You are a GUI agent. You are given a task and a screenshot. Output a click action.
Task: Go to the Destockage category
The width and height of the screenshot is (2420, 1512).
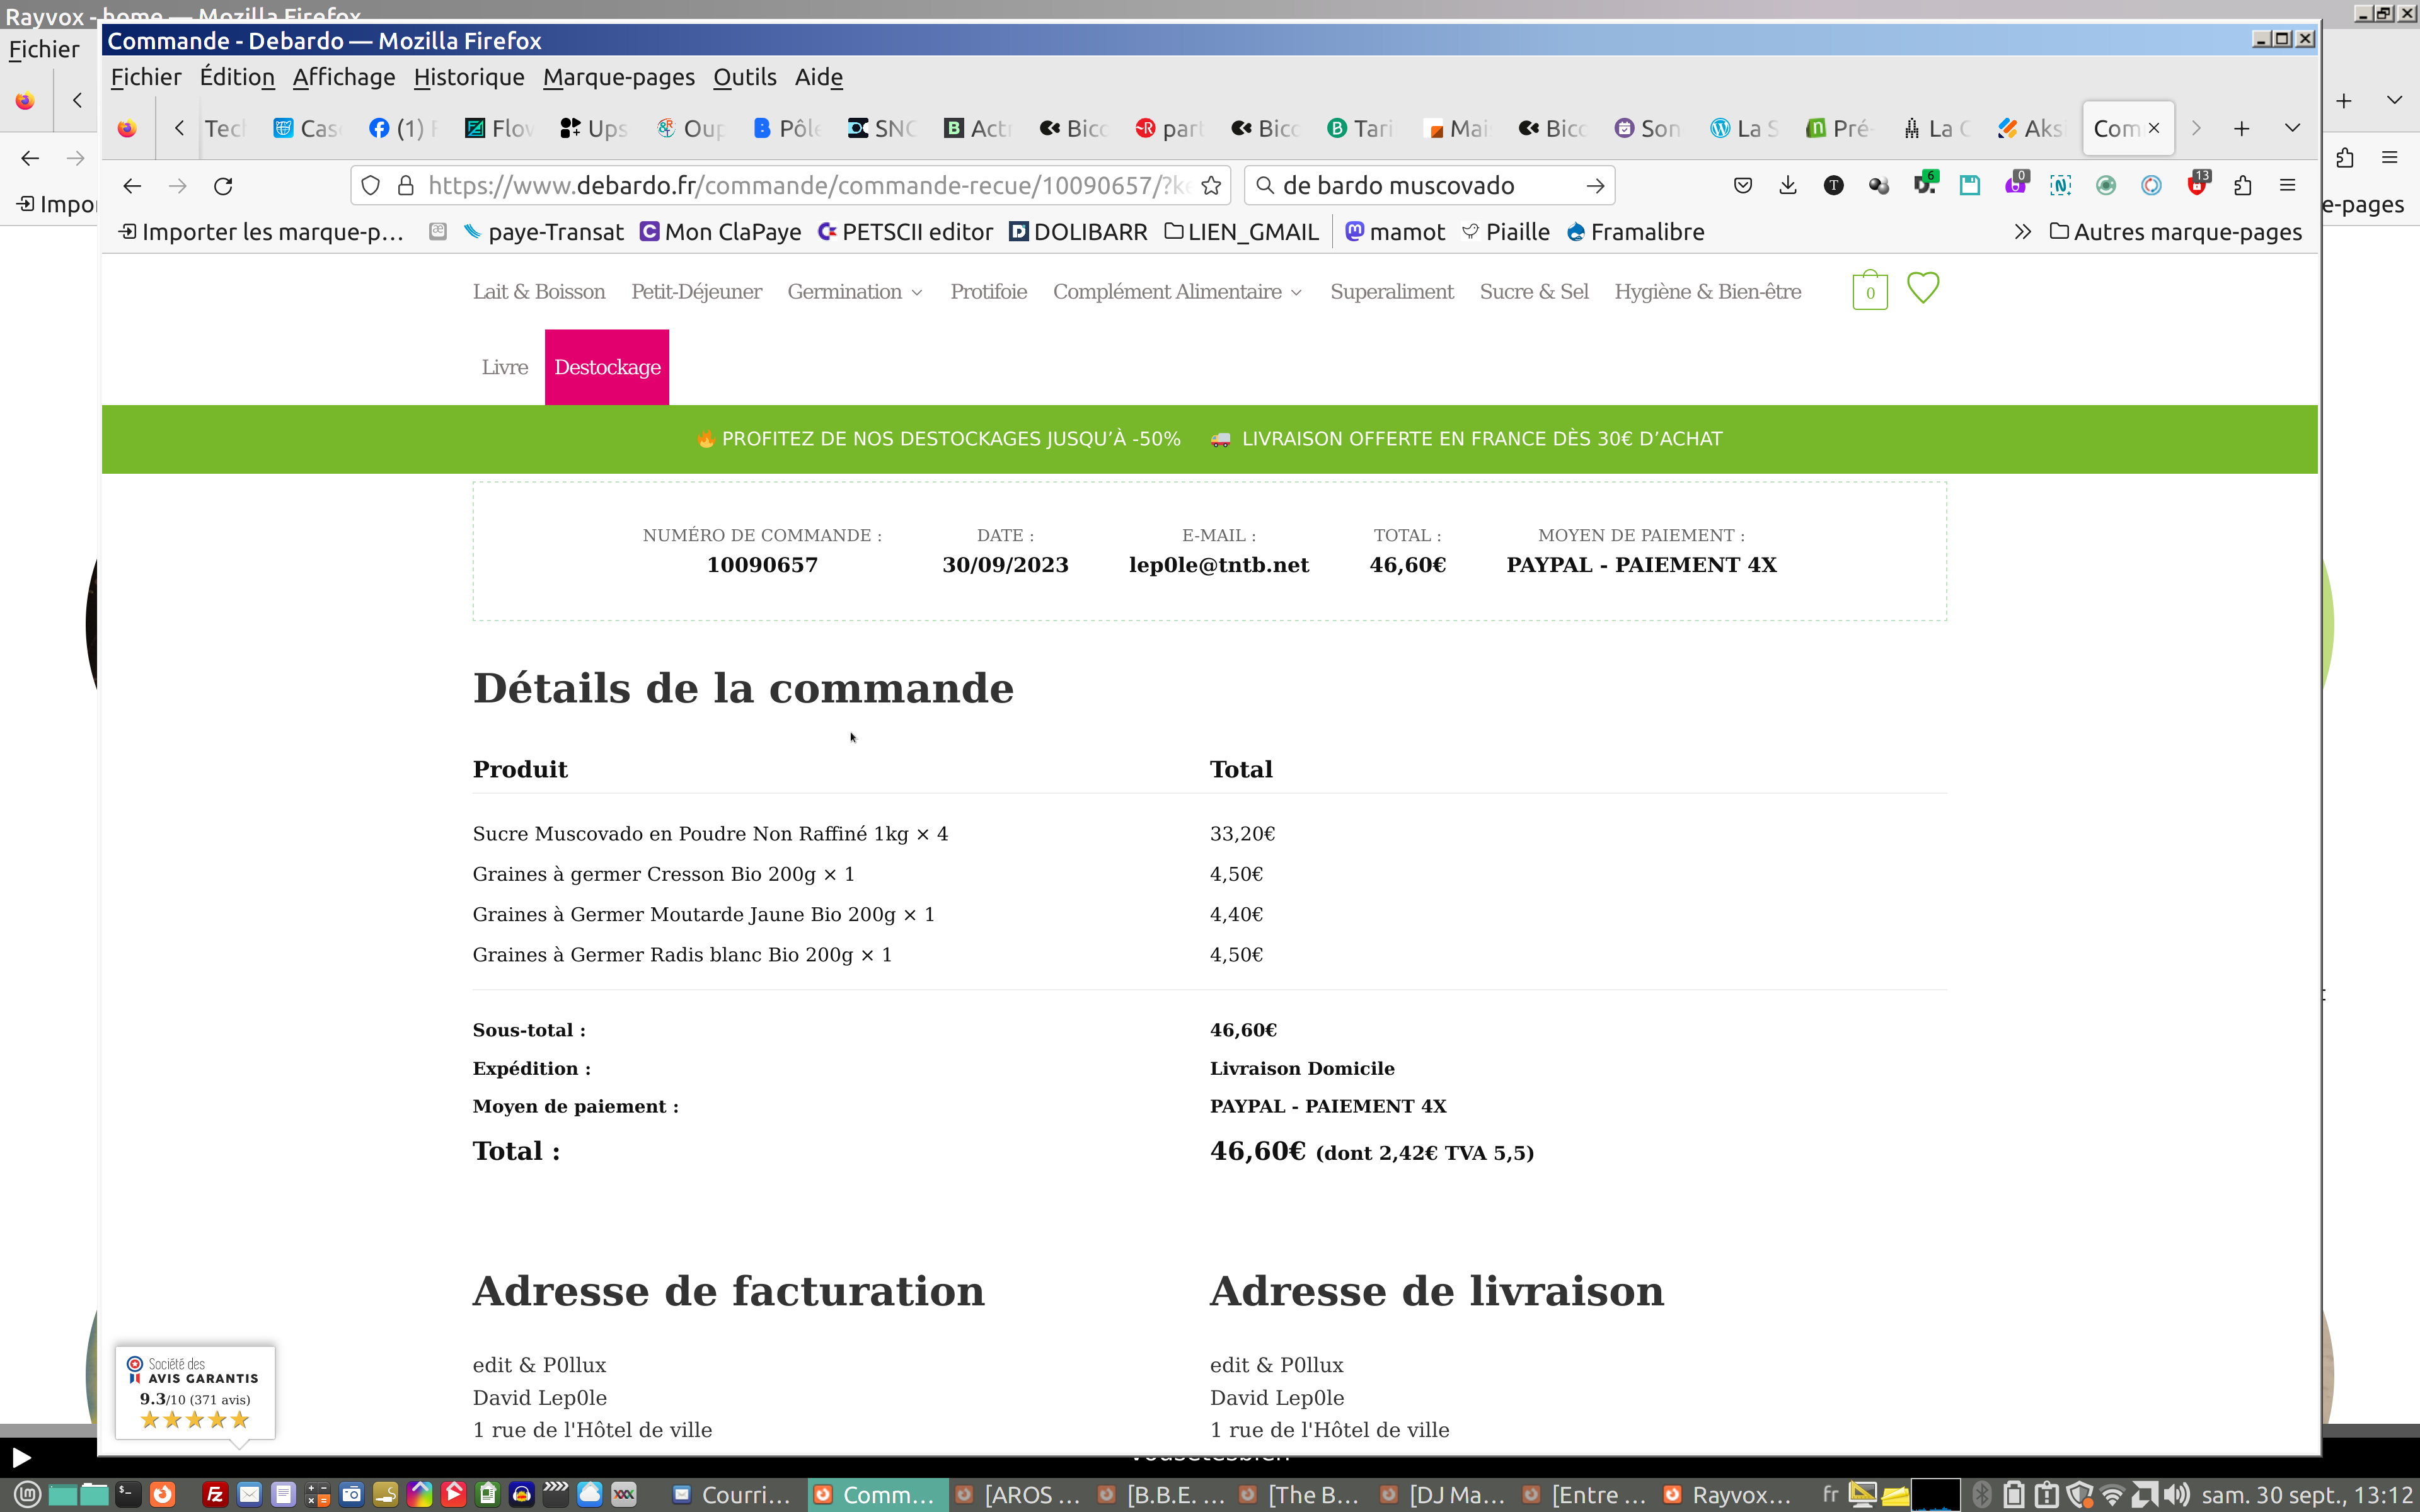click(607, 367)
